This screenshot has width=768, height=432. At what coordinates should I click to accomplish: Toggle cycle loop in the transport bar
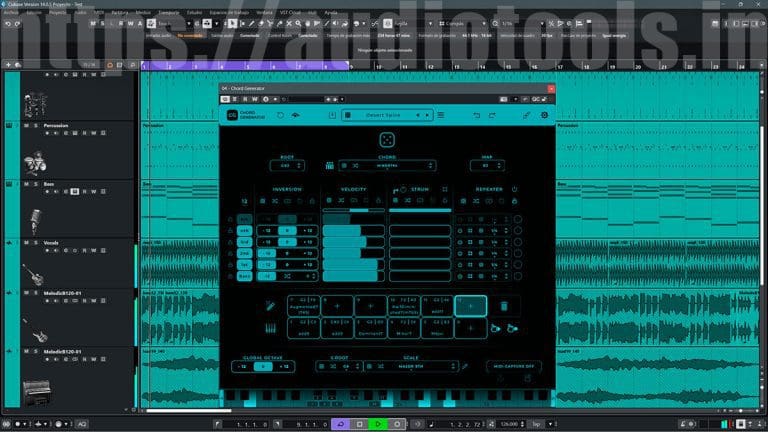340,424
